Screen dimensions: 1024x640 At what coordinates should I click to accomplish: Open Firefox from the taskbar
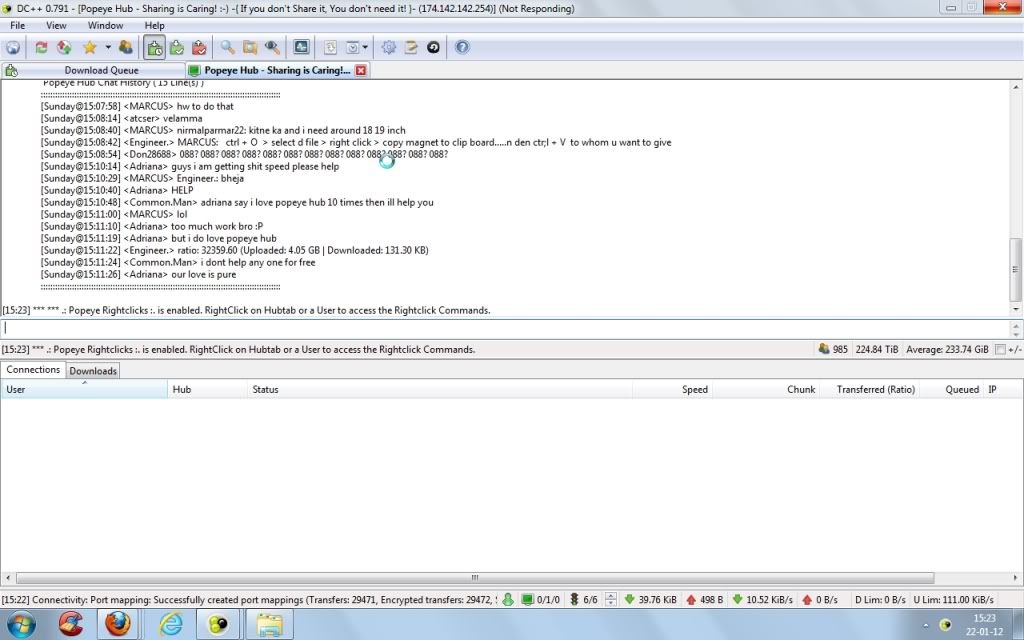[118, 624]
